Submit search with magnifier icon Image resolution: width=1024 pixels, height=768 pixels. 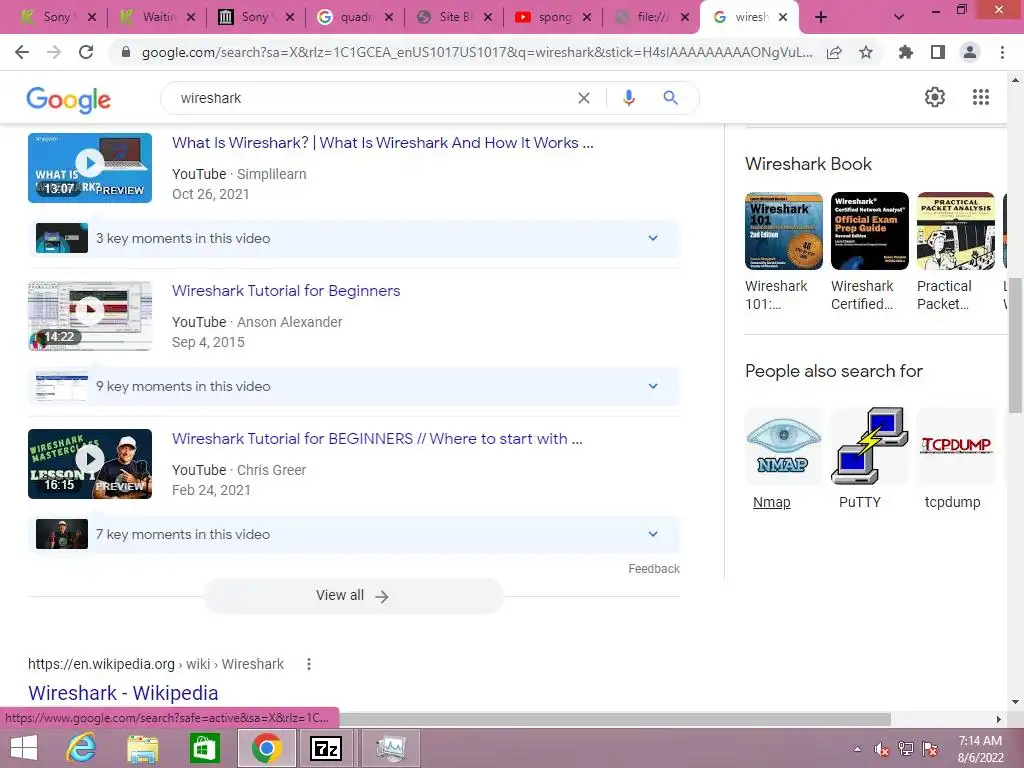coord(670,98)
